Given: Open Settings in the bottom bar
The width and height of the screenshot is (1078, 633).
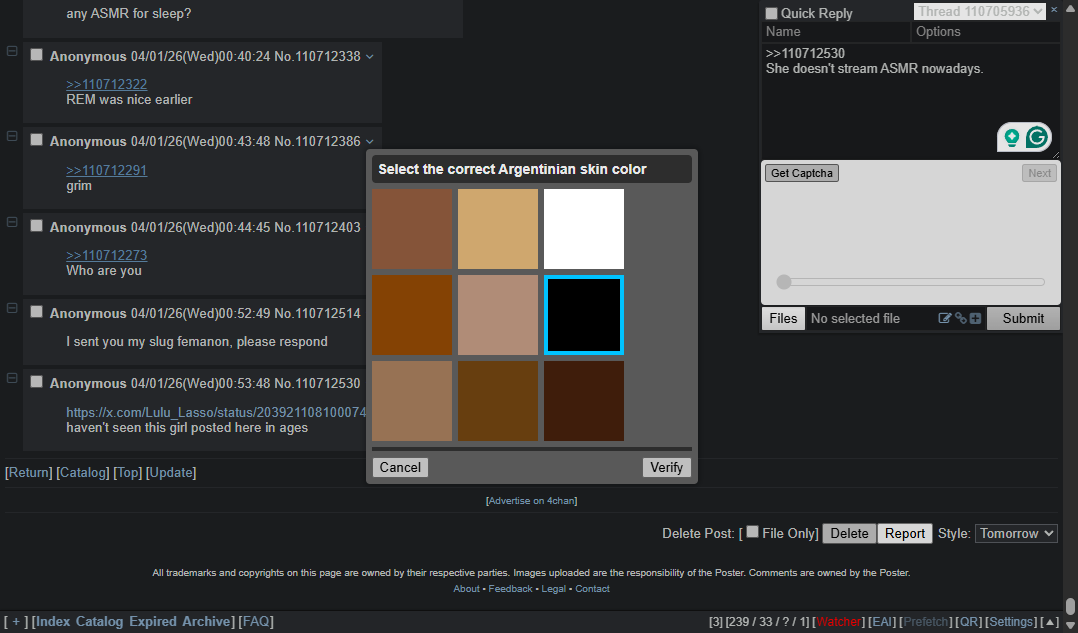Looking at the screenshot, I should 1011,622.
